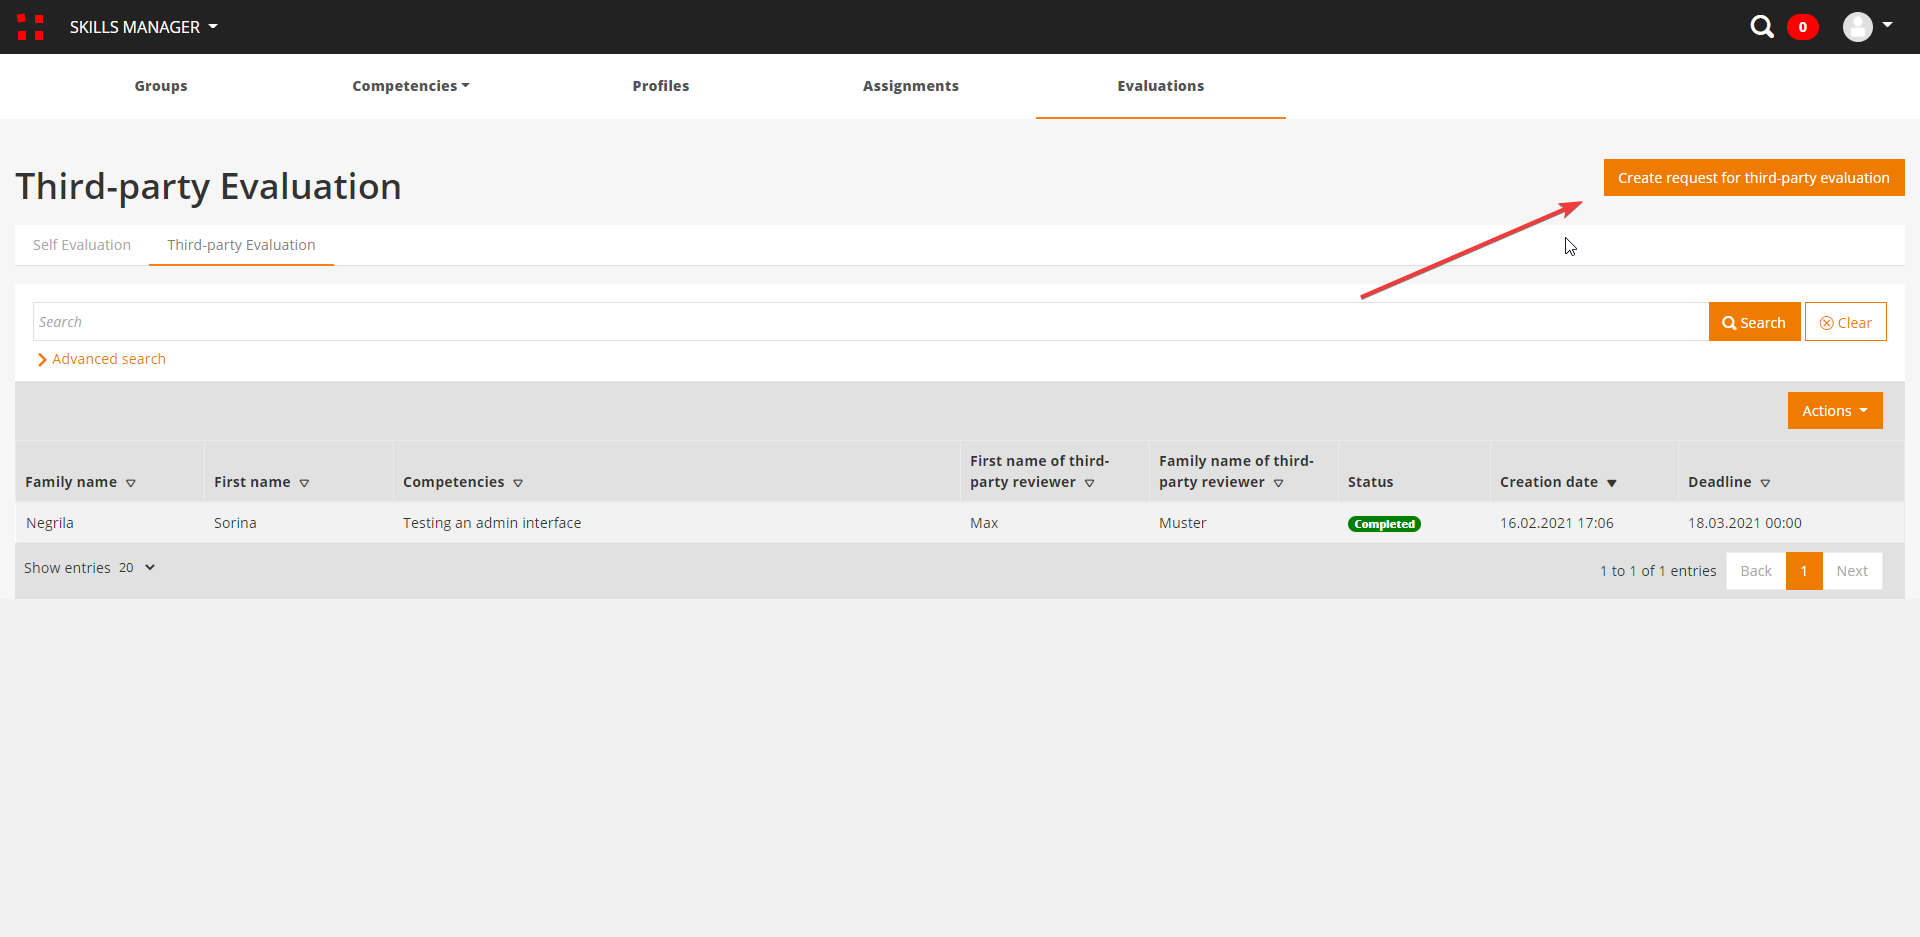Open the user avatar menu

[1866, 27]
